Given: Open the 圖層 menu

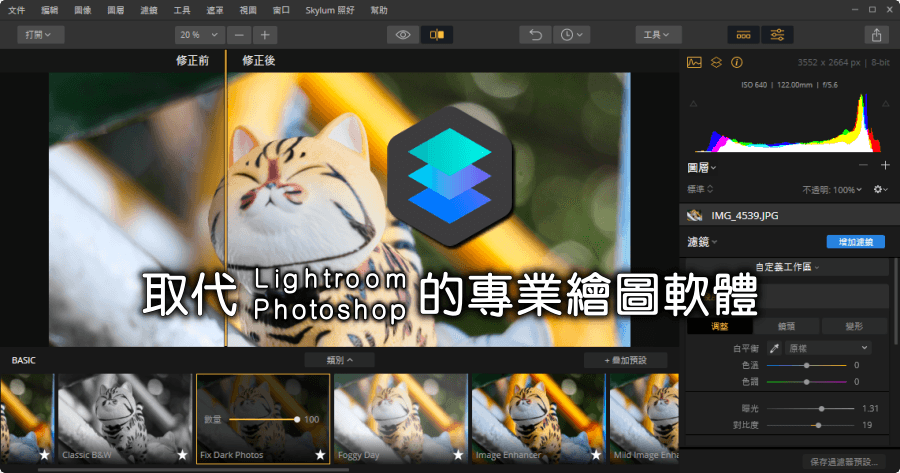Looking at the screenshot, I should click(115, 10).
